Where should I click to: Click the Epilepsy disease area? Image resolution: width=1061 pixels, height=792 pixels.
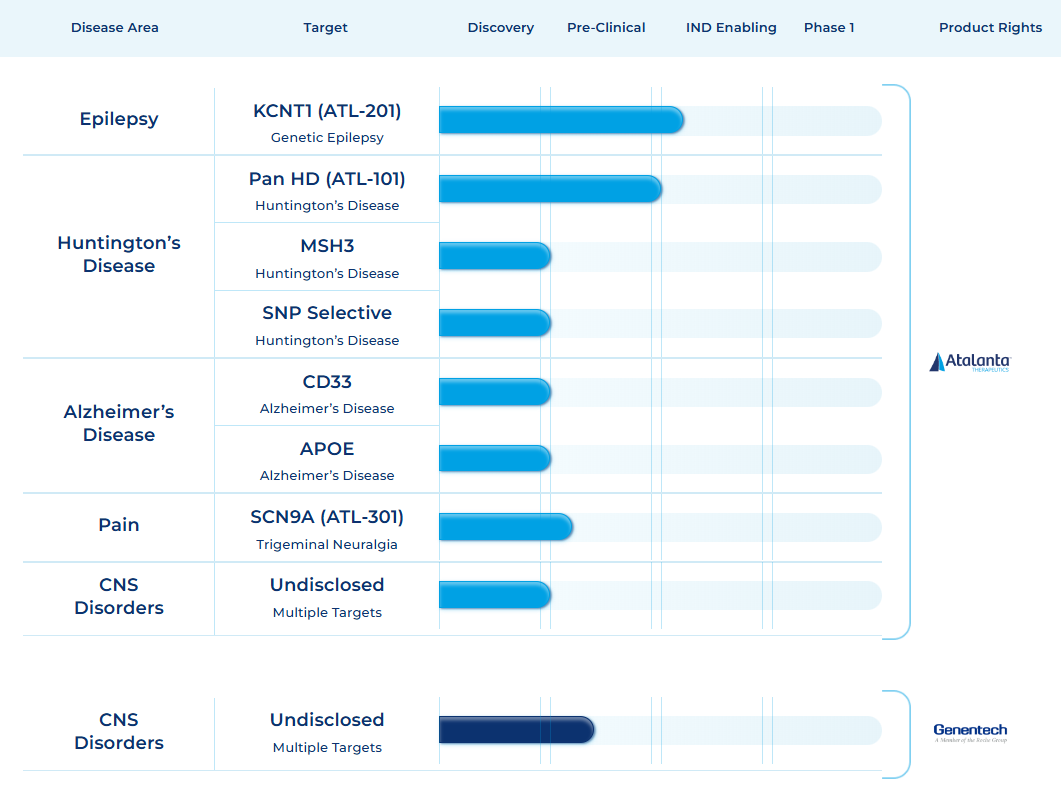pos(119,119)
